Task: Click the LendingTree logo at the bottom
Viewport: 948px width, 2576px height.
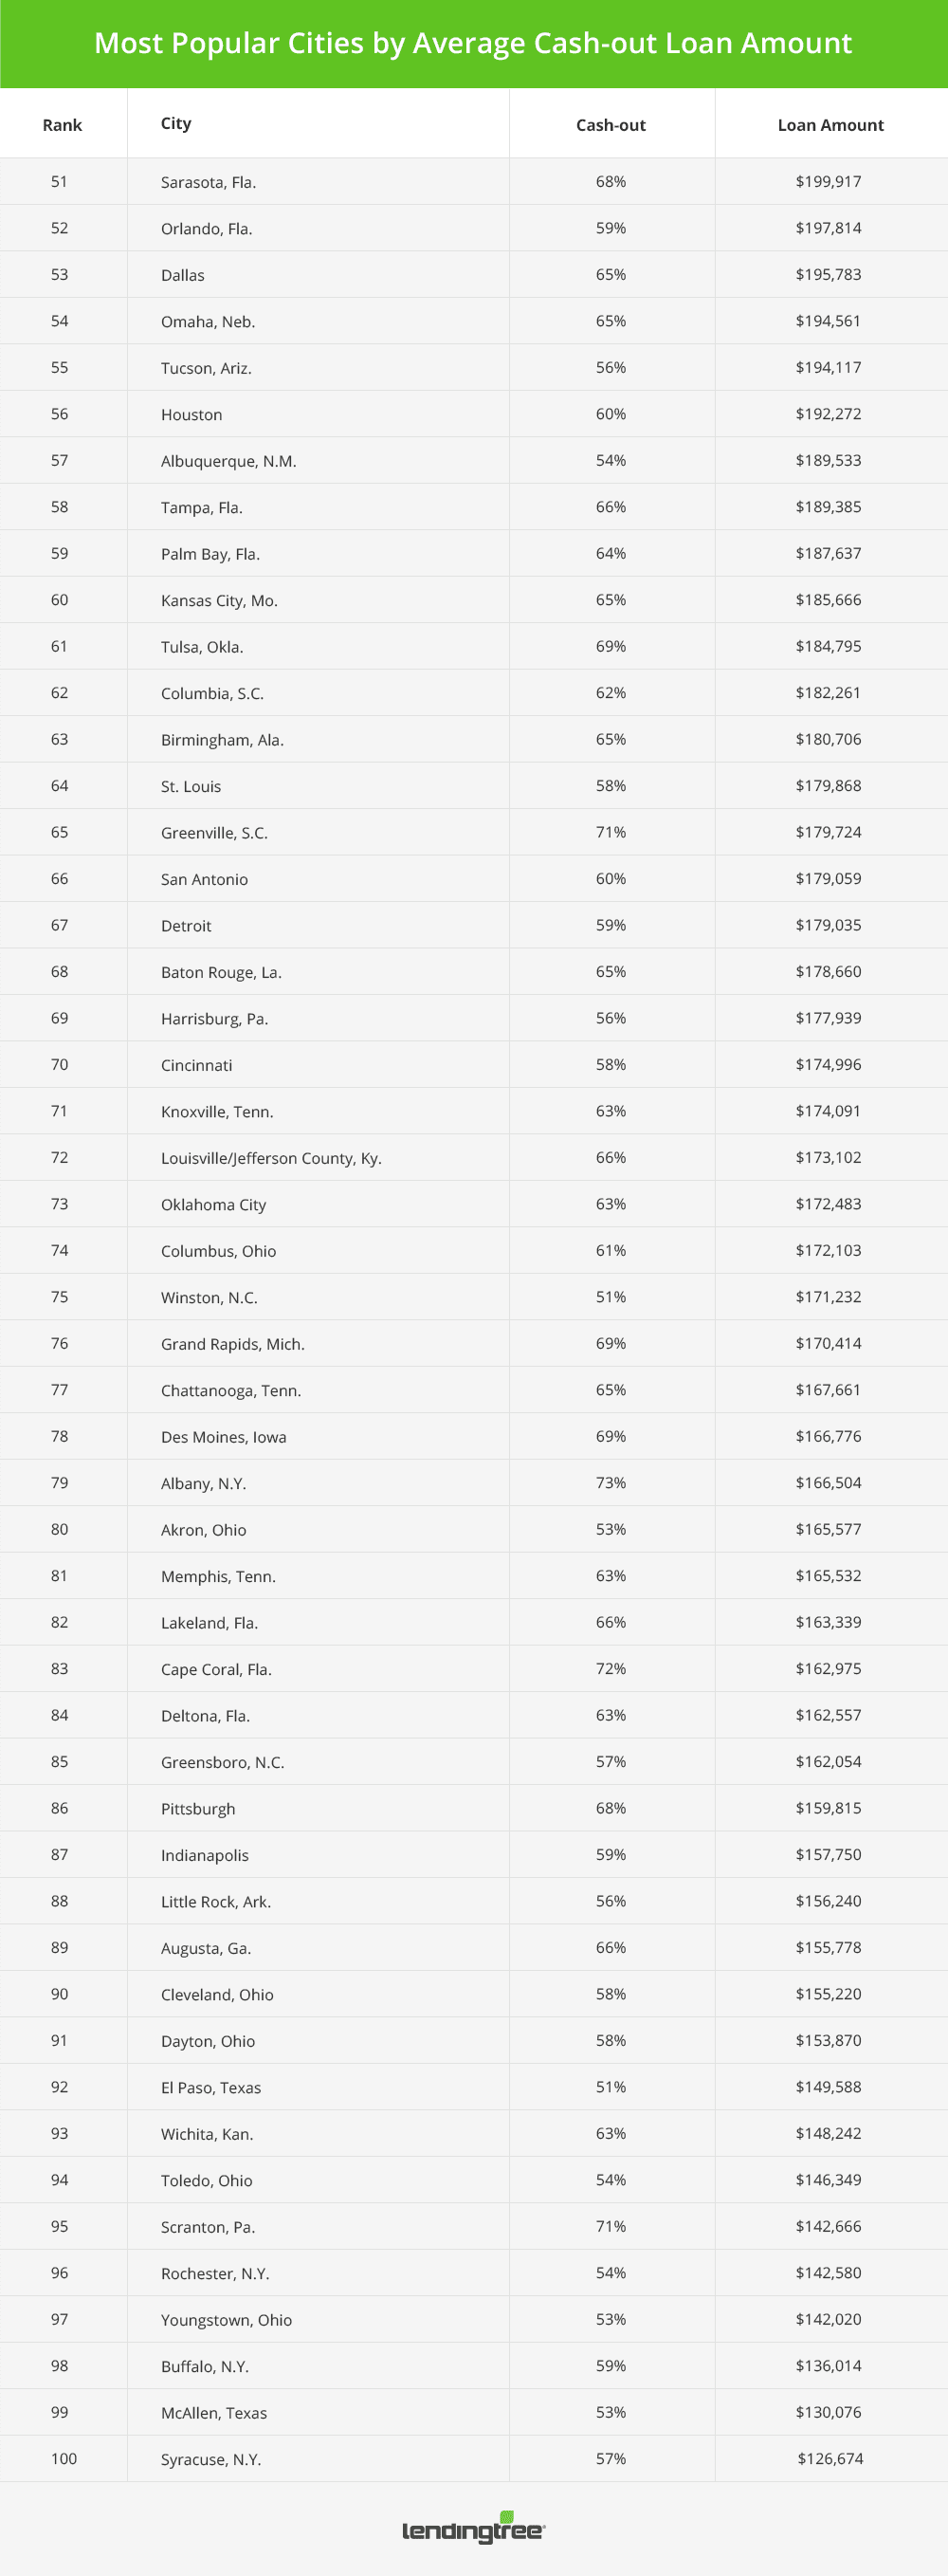Action: click(x=473, y=2530)
